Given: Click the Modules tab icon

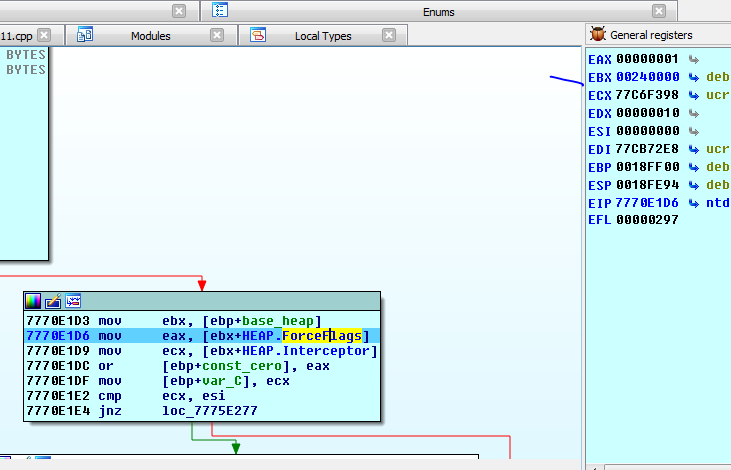Looking at the screenshot, I should click(x=86, y=35).
